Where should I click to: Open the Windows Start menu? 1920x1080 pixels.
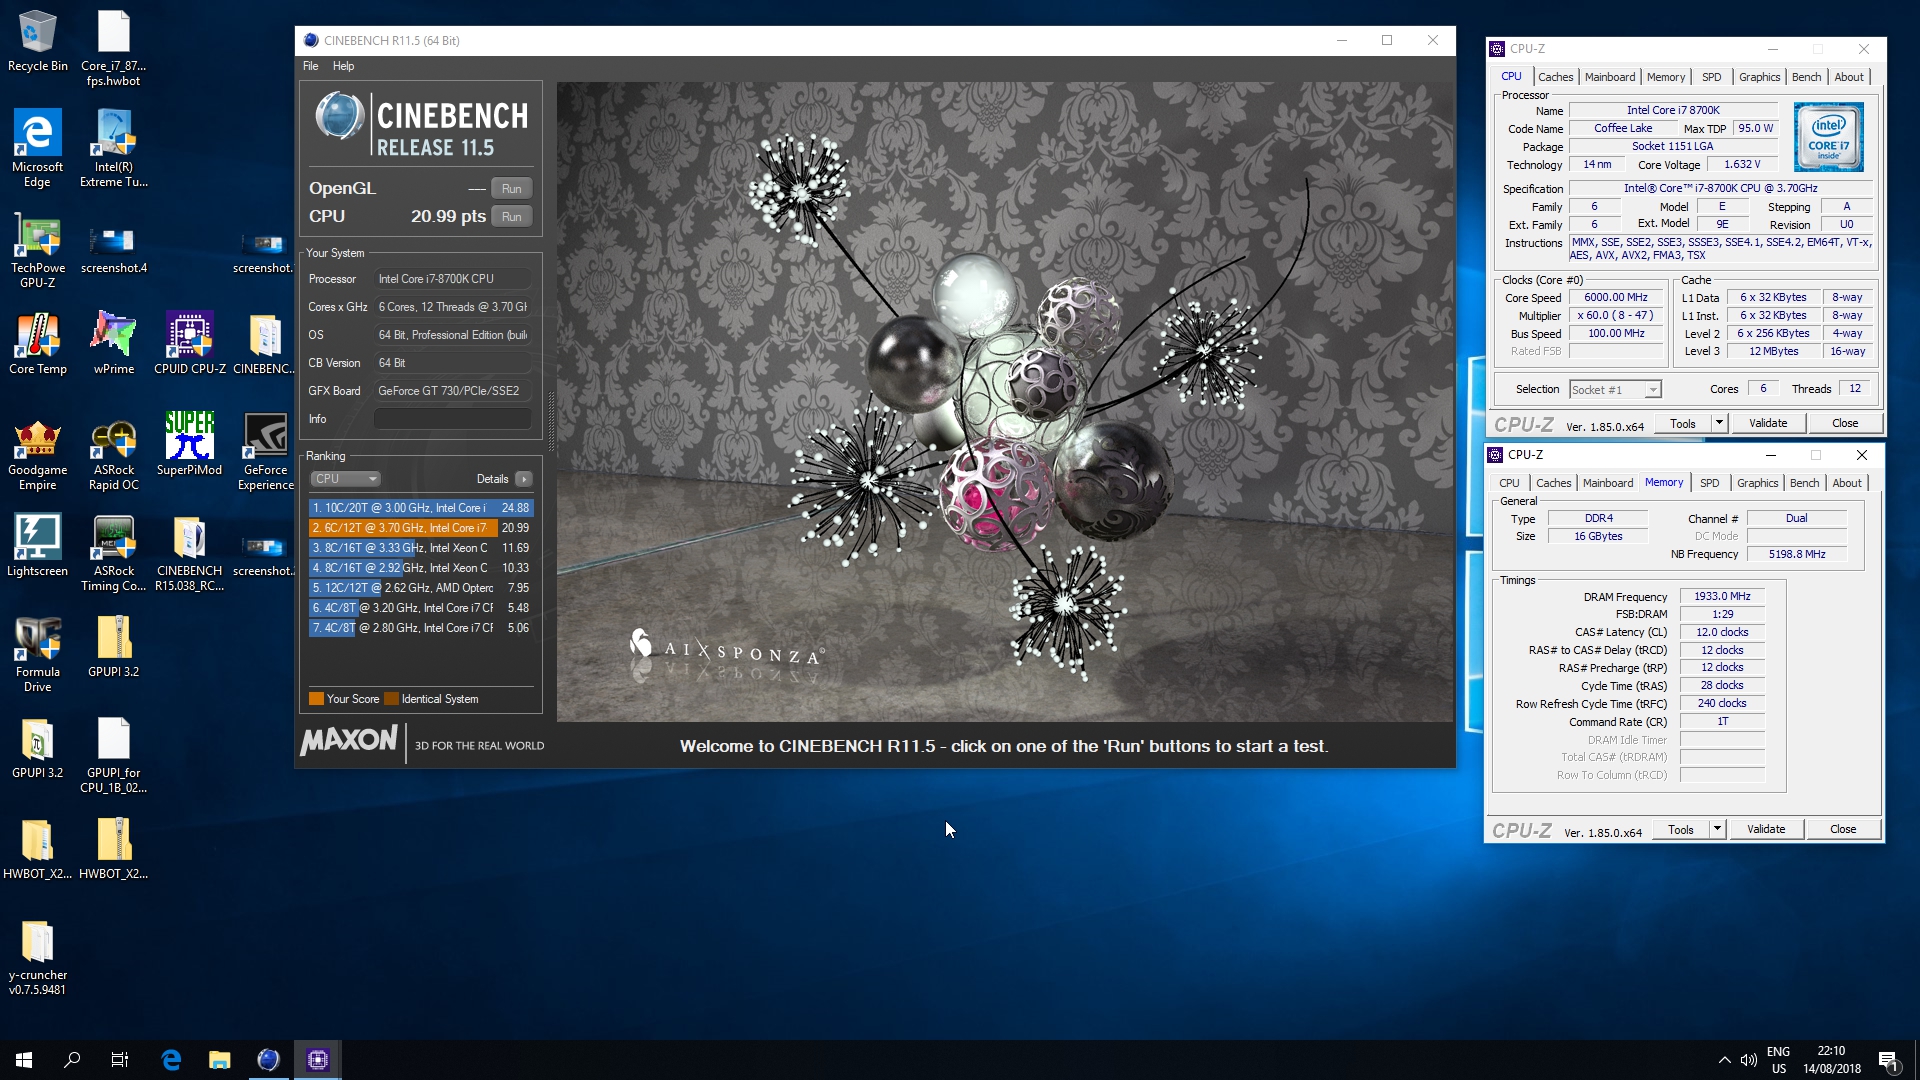point(24,1060)
